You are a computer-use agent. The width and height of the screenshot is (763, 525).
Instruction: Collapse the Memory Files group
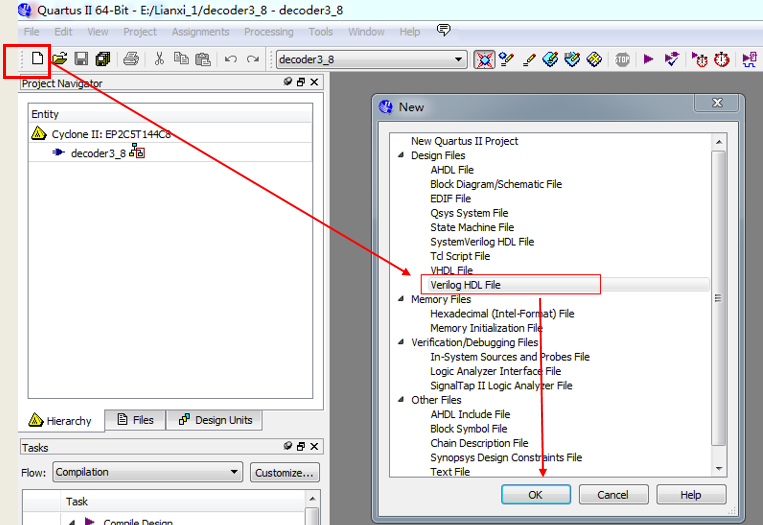pyautogui.click(x=401, y=299)
